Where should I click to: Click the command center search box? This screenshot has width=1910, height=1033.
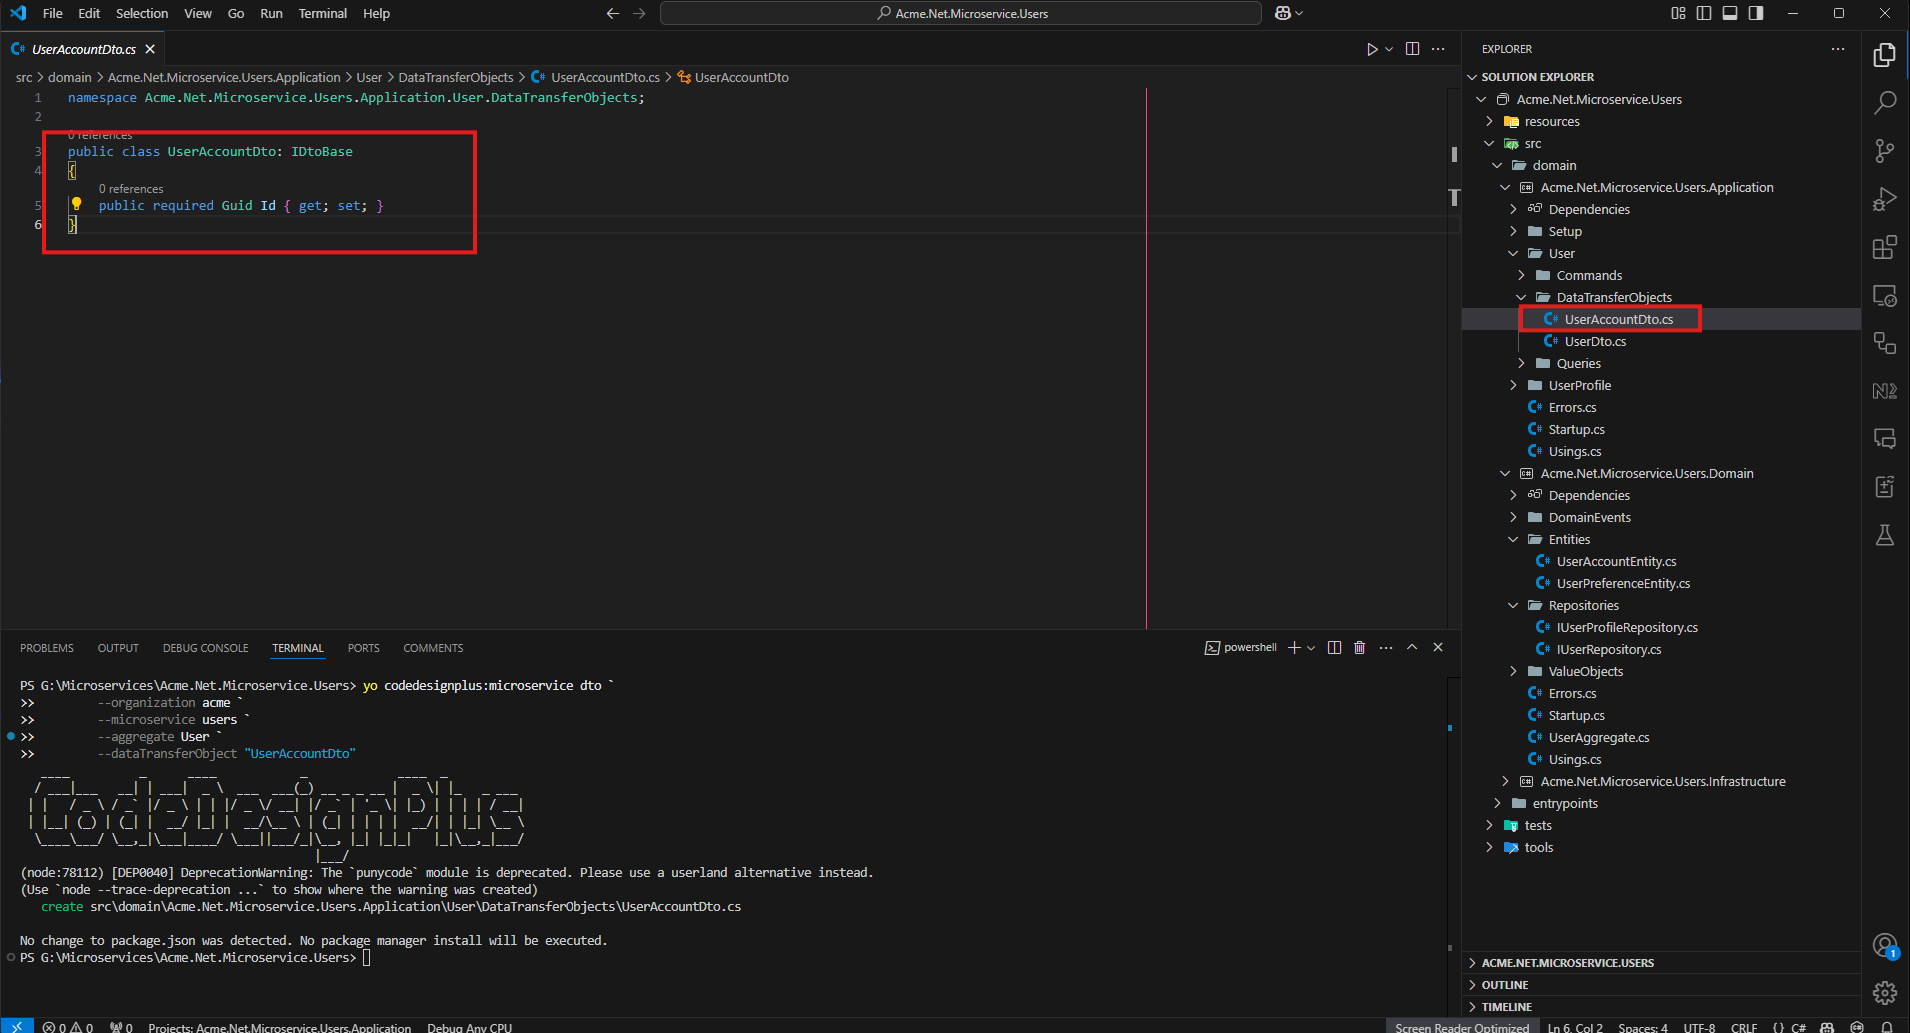pyautogui.click(x=961, y=13)
